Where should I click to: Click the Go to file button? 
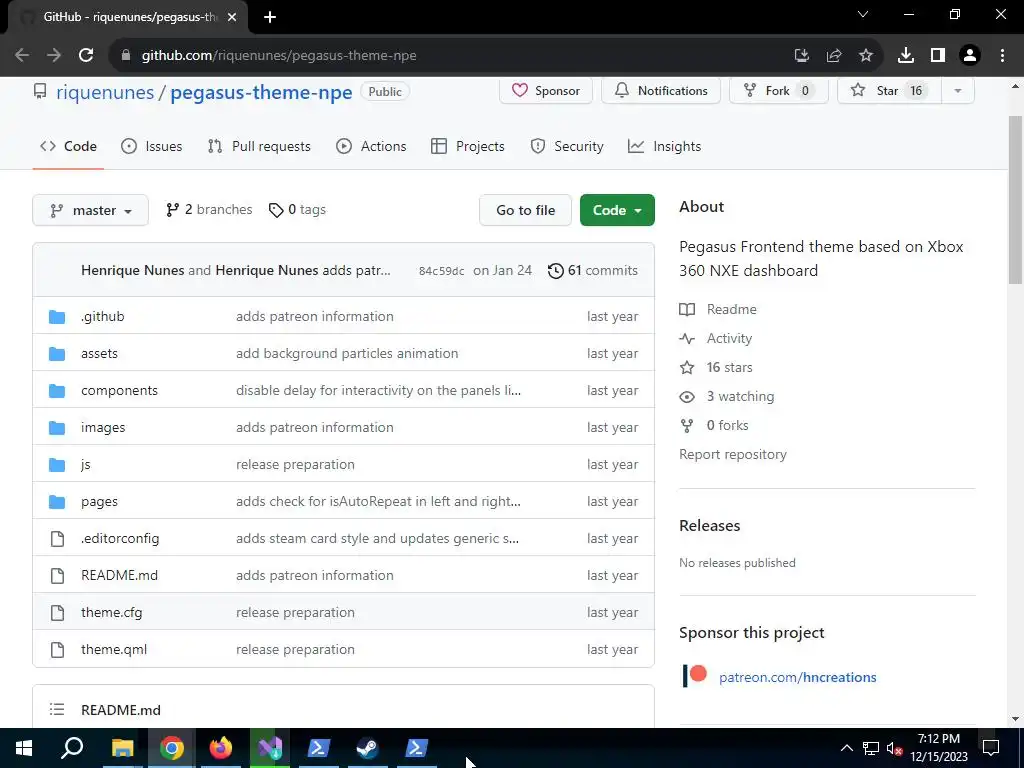(525, 210)
